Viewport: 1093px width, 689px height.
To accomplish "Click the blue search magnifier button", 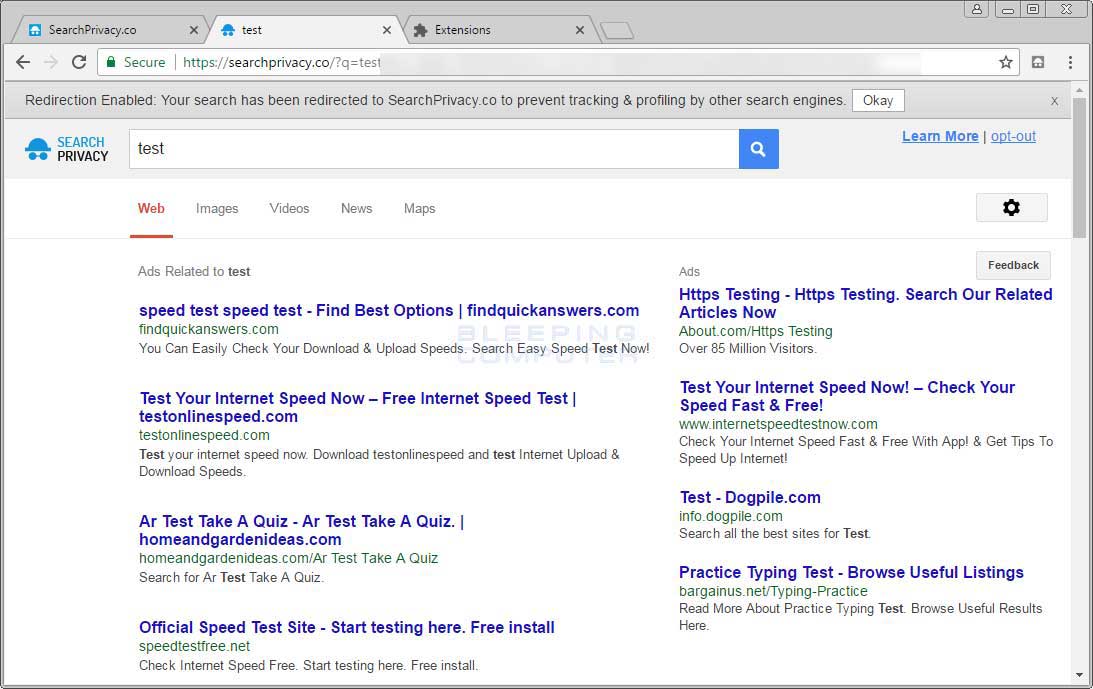I will click(x=758, y=147).
